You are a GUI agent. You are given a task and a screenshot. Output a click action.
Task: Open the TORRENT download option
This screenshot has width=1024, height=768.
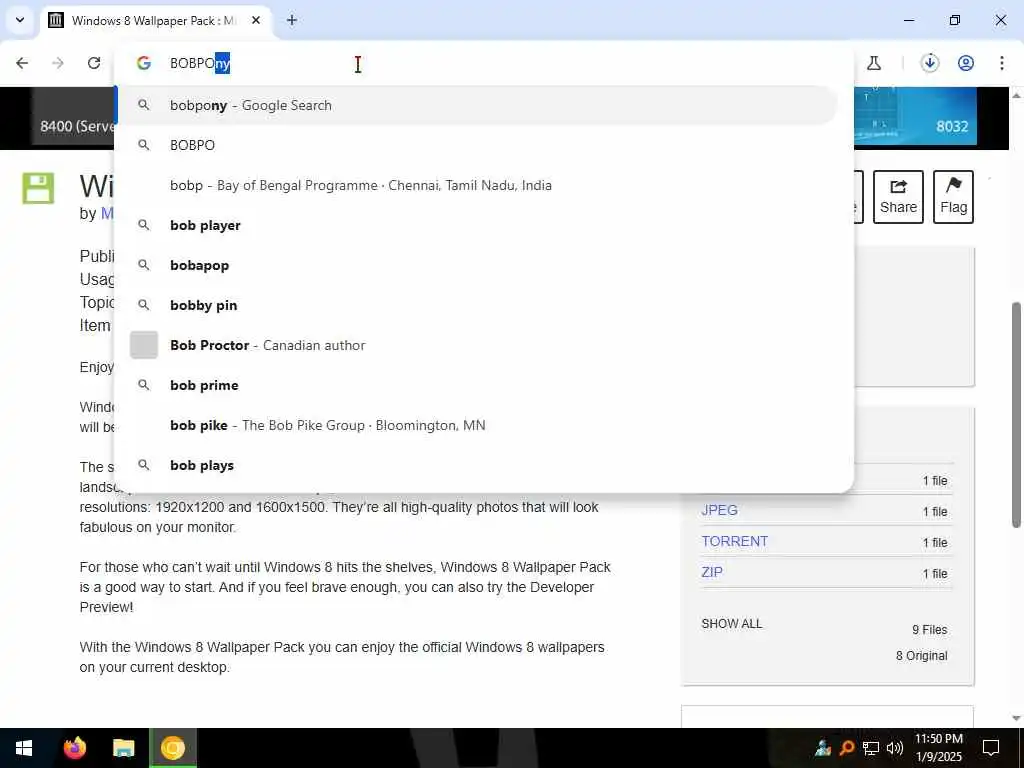coord(735,541)
